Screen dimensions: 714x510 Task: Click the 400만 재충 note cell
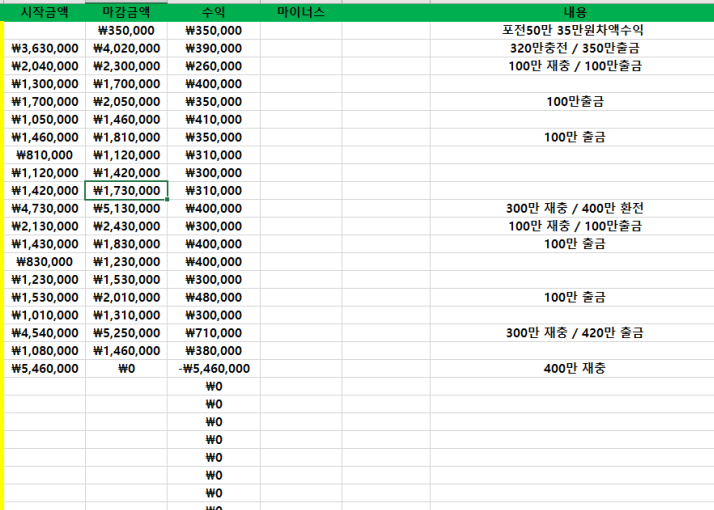click(574, 368)
